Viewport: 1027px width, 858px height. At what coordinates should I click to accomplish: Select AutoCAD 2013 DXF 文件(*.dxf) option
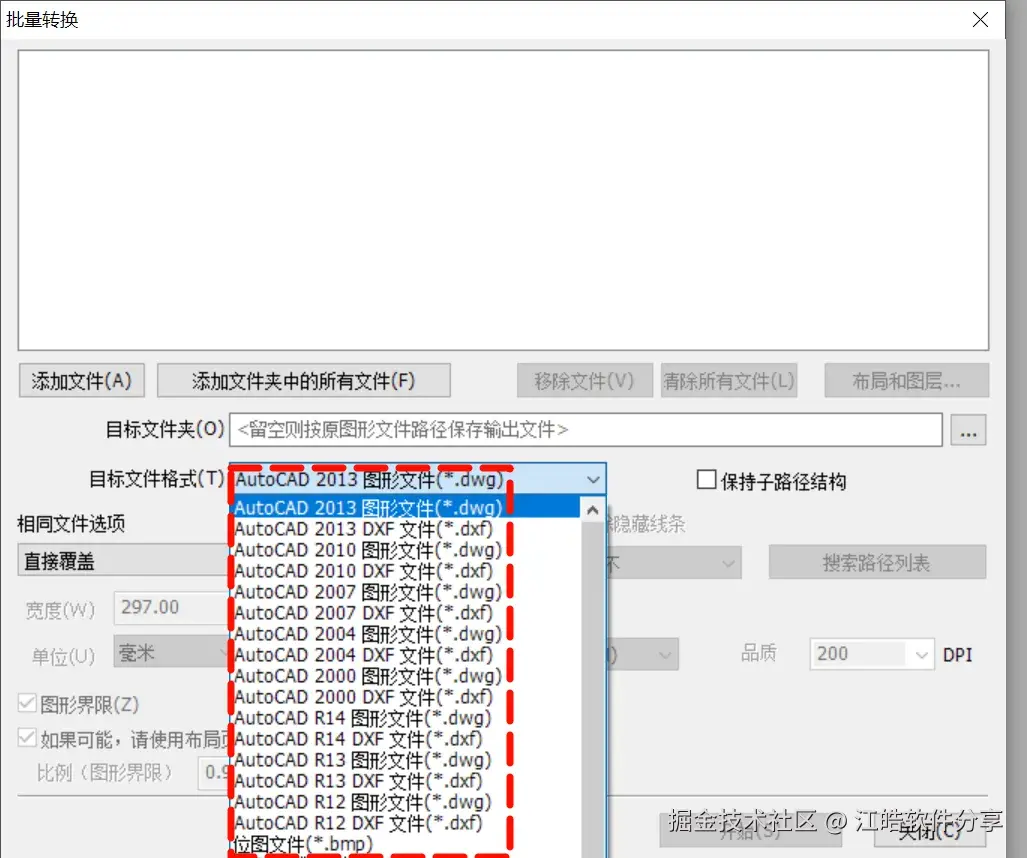point(406,529)
